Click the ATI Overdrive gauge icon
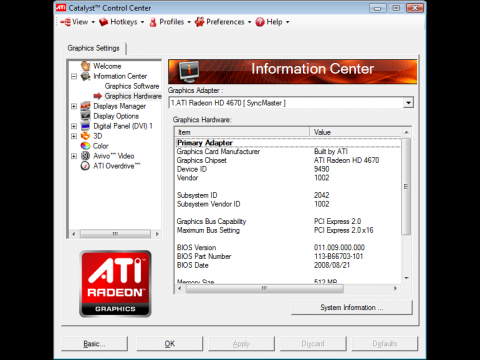 click(86, 166)
